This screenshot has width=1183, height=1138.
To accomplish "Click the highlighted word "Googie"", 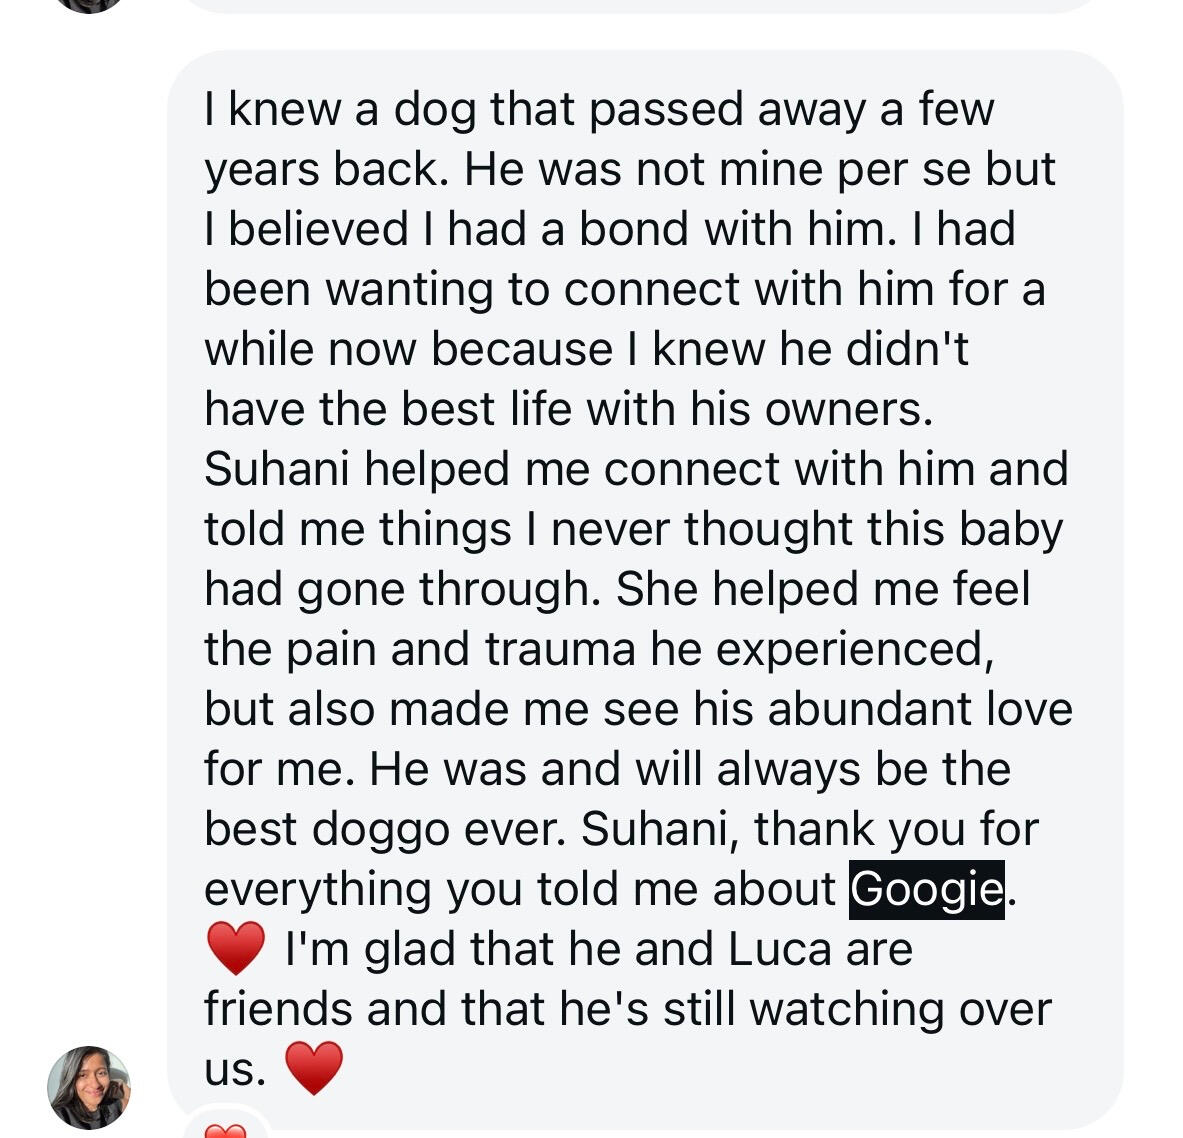I will [x=925, y=888].
